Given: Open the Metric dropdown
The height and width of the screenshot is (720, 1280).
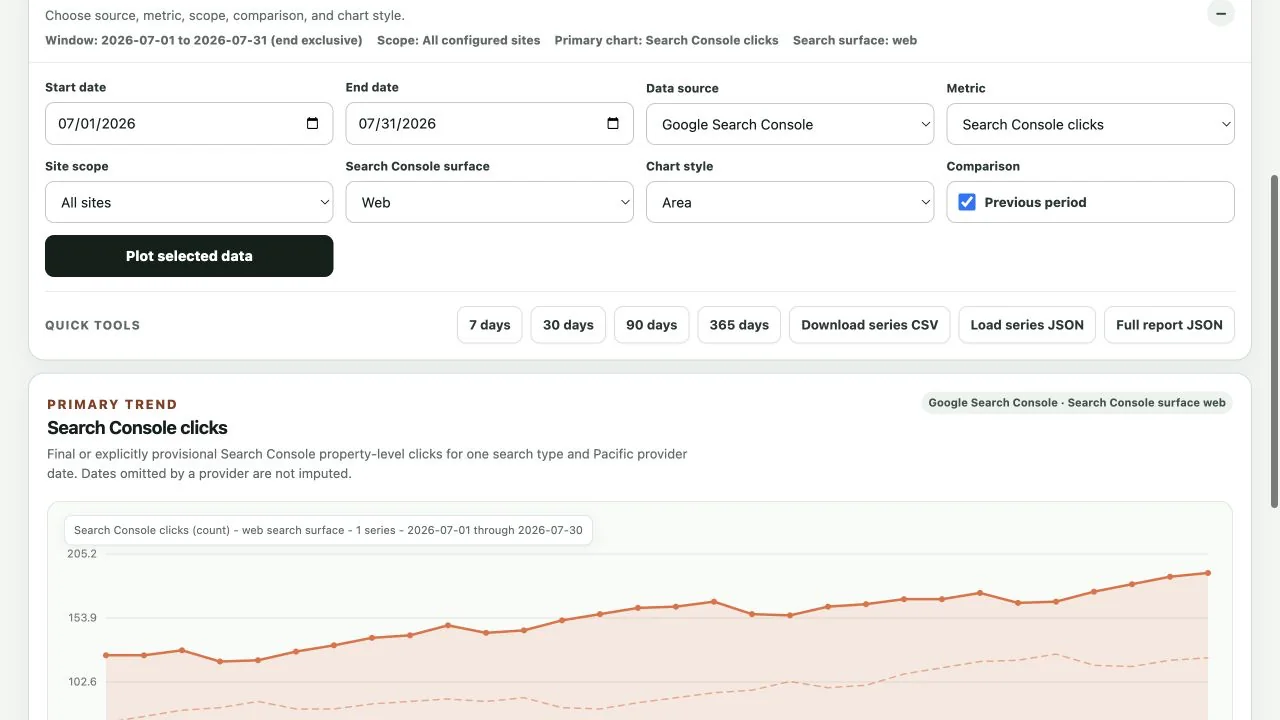Looking at the screenshot, I should click(x=1090, y=125).
